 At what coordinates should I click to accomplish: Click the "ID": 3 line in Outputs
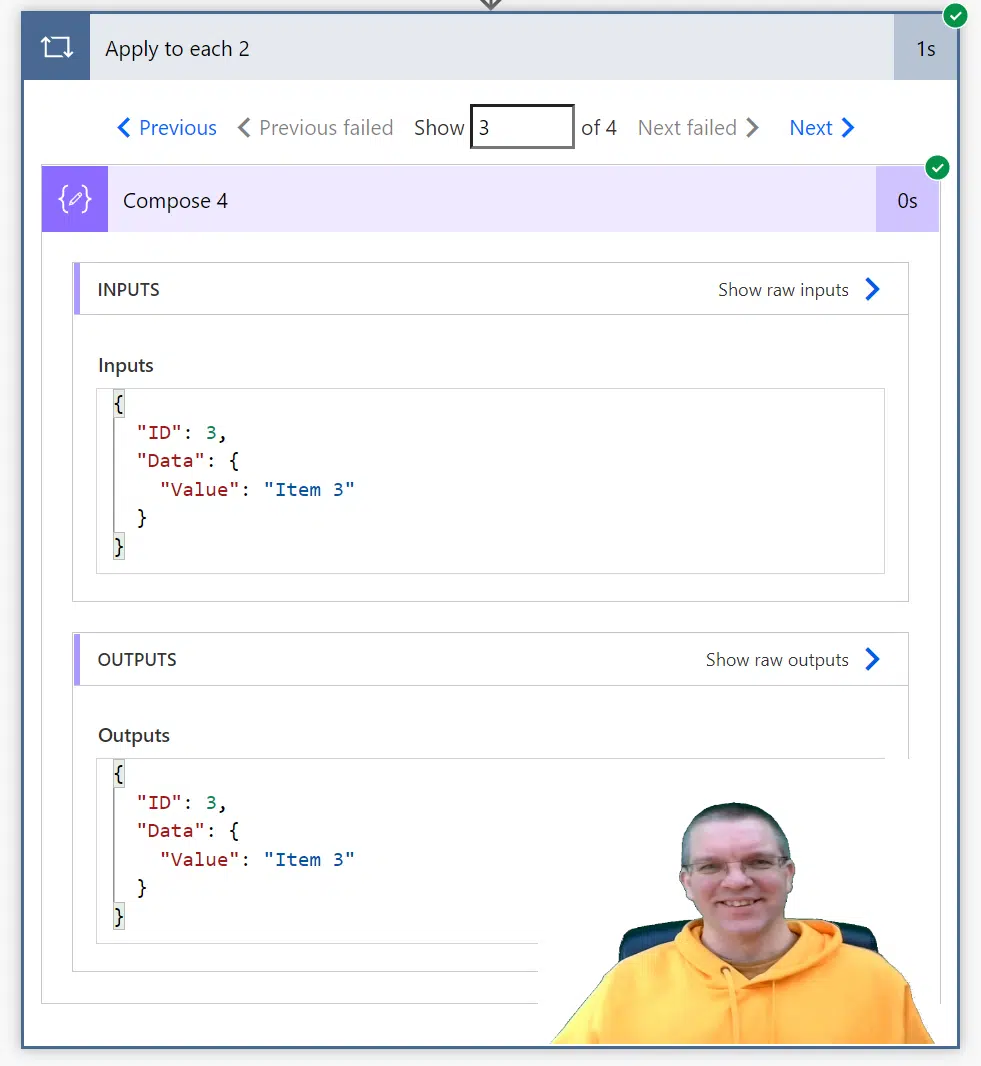point(181,802)
